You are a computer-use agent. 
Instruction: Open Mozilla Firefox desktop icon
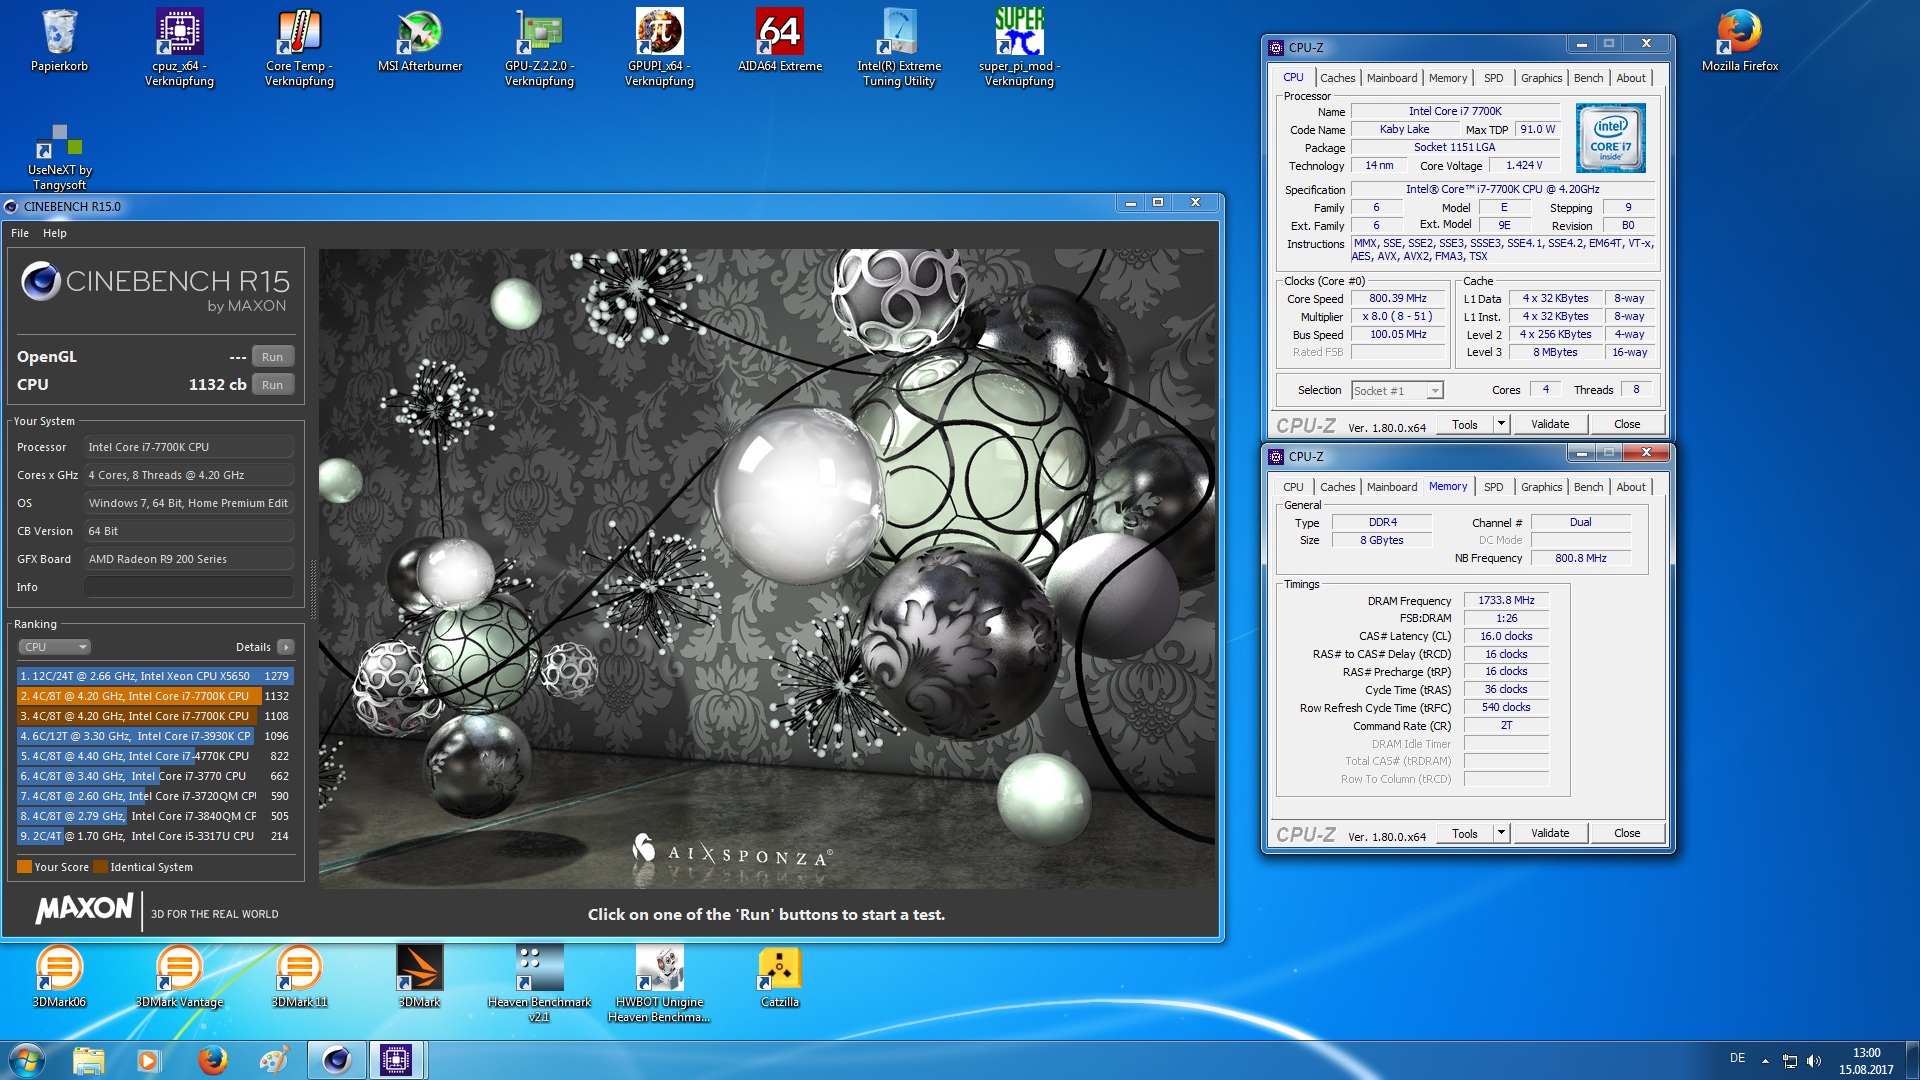[x=1739, y=40]
